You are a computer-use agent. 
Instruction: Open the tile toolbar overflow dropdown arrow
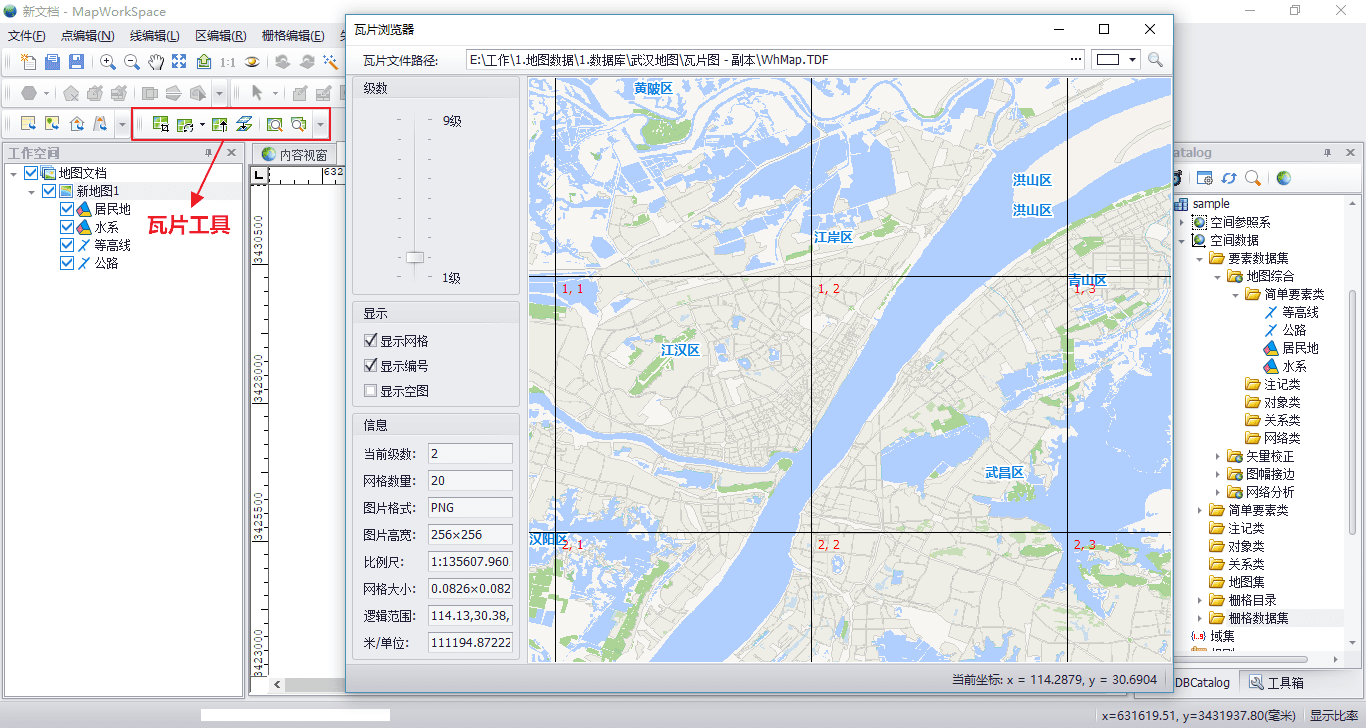320,124
